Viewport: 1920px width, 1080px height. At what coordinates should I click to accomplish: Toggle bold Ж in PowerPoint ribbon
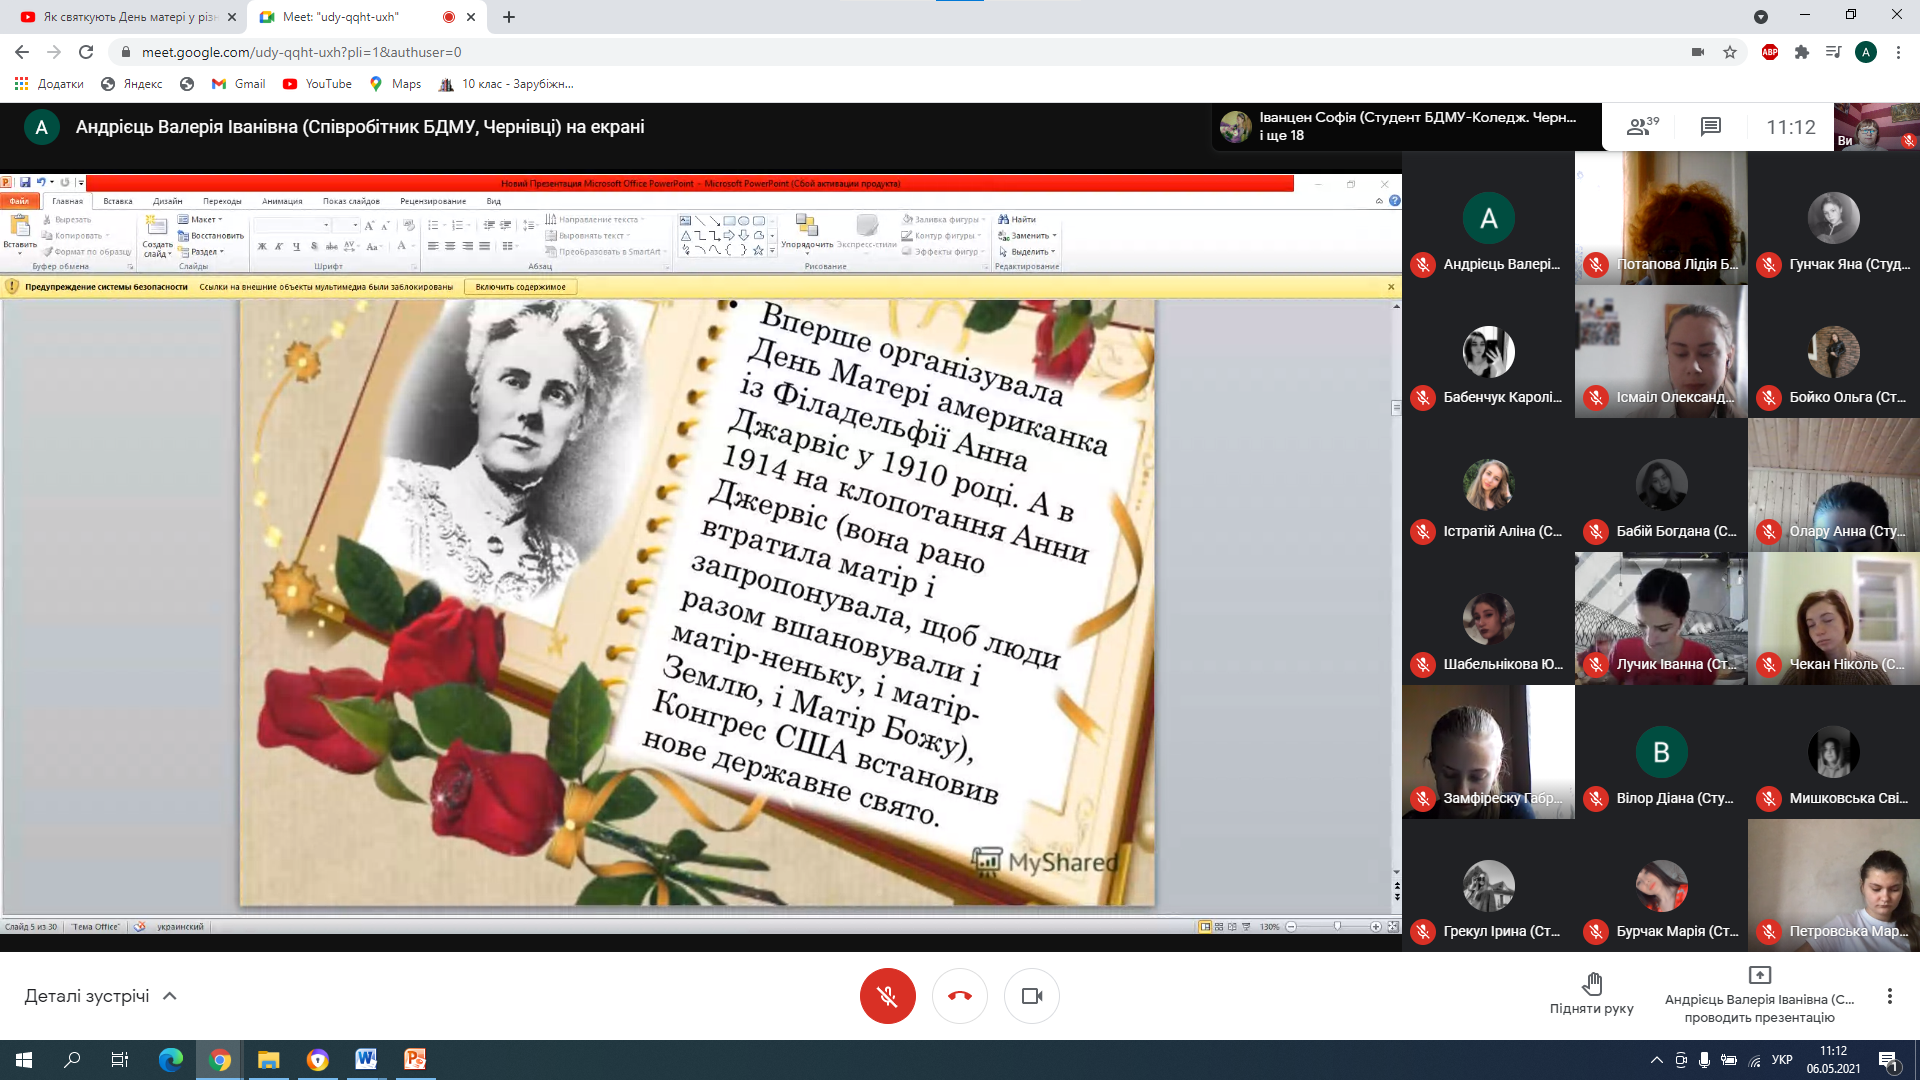pos(262,246)
